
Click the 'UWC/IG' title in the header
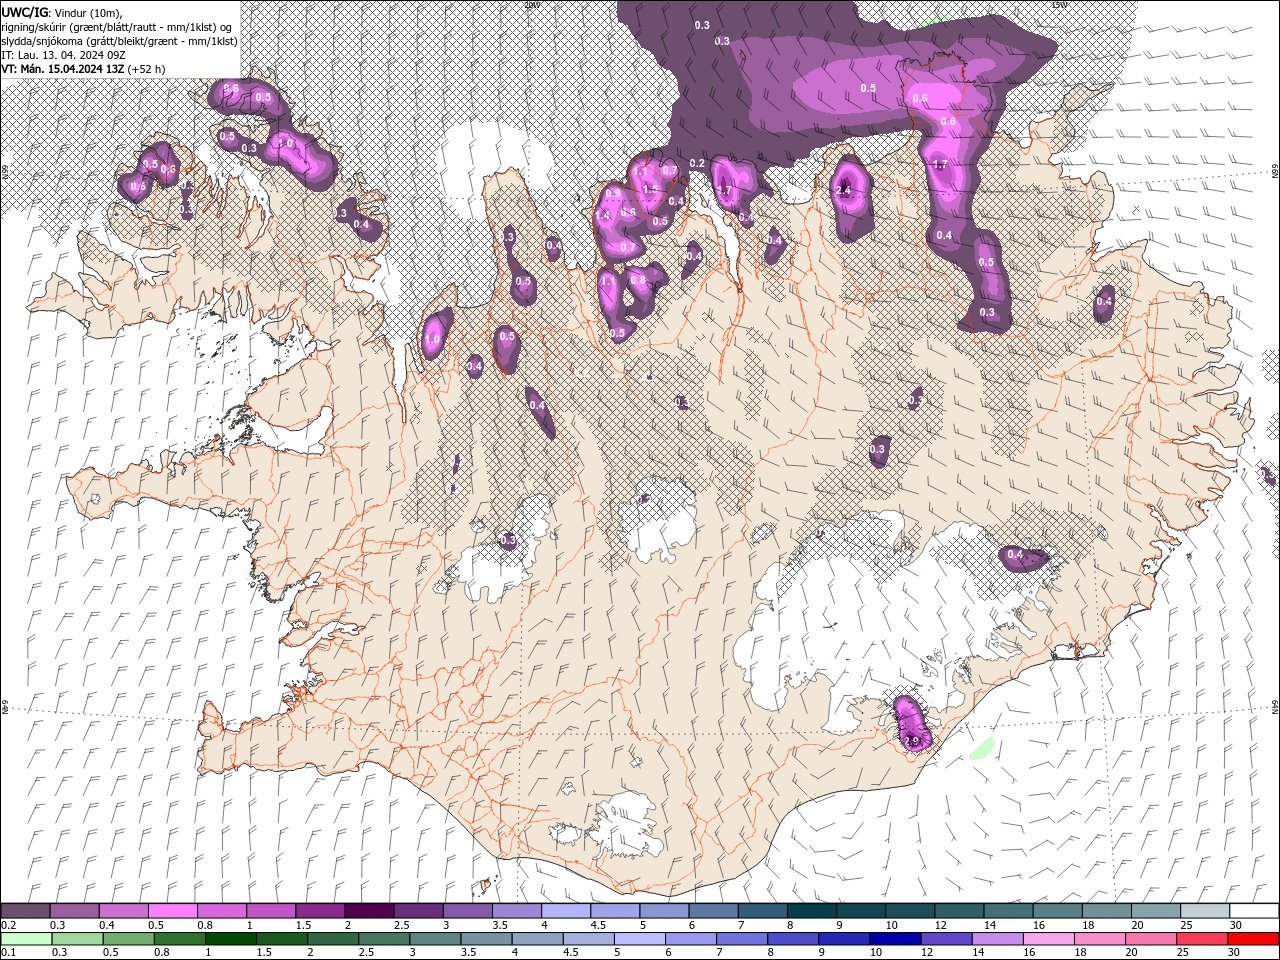23,12
